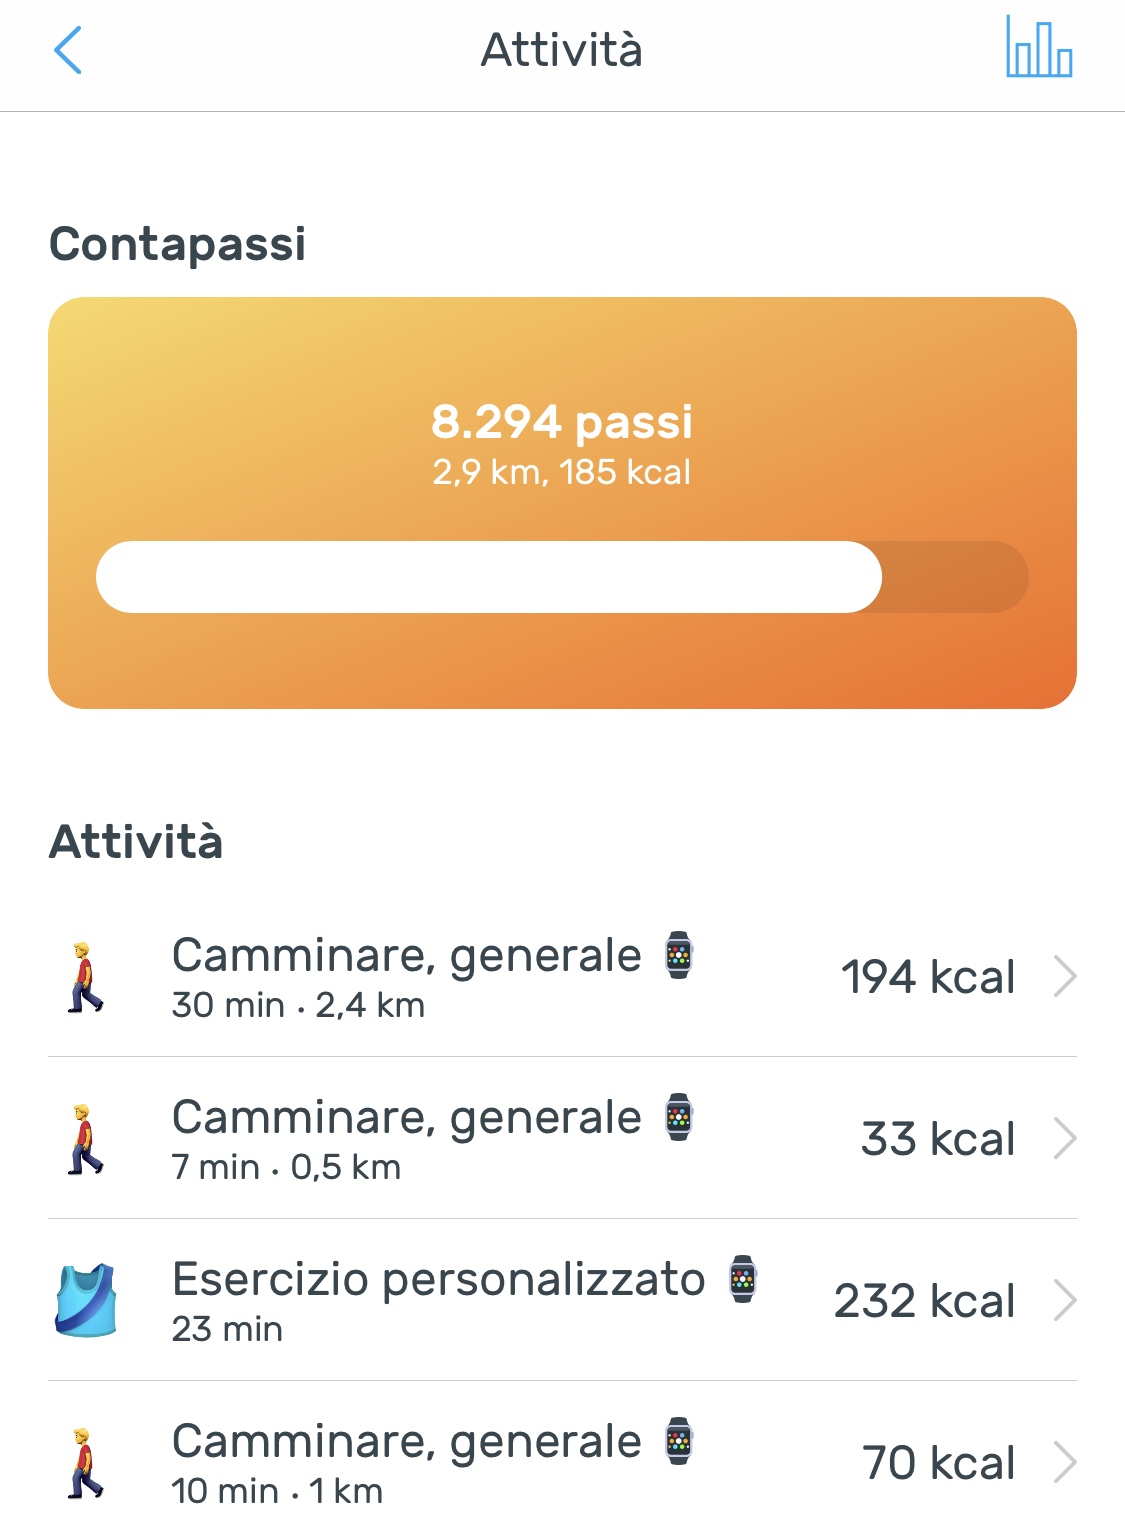
Task: Expand the 70 kcal entry chevron
Action: click(1066, 1463)
